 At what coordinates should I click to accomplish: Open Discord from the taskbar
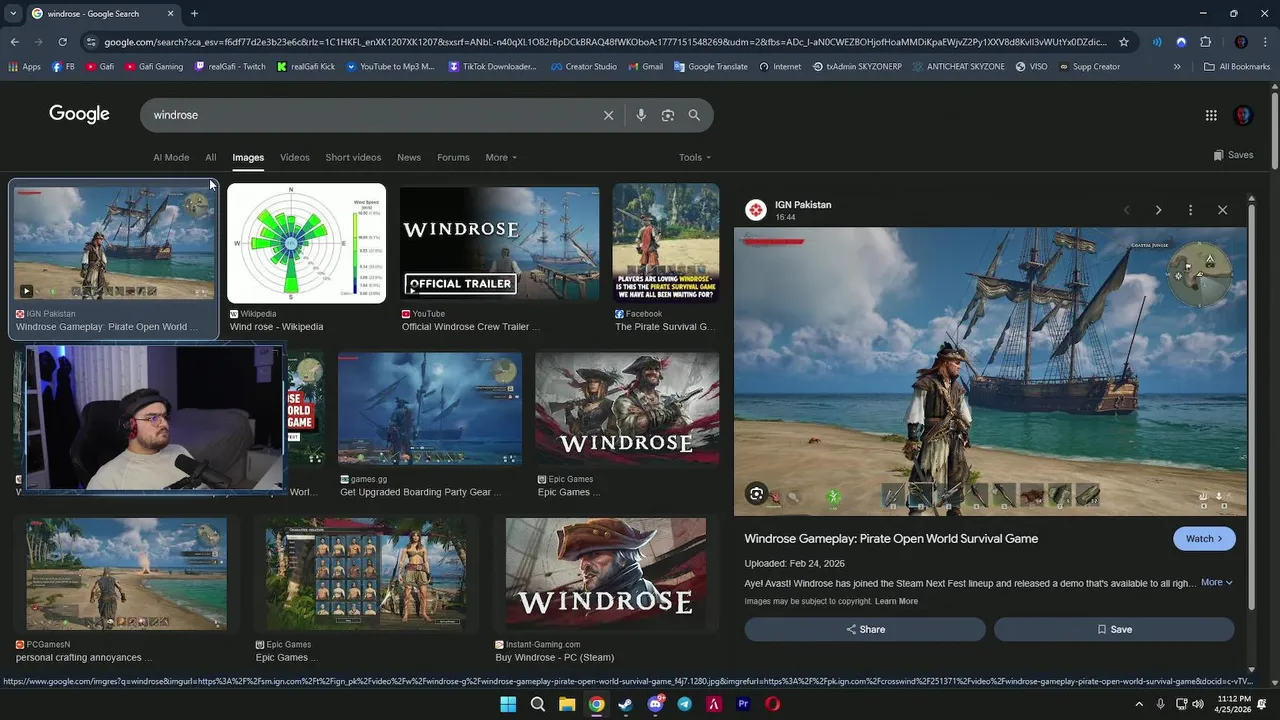(656, 704)
